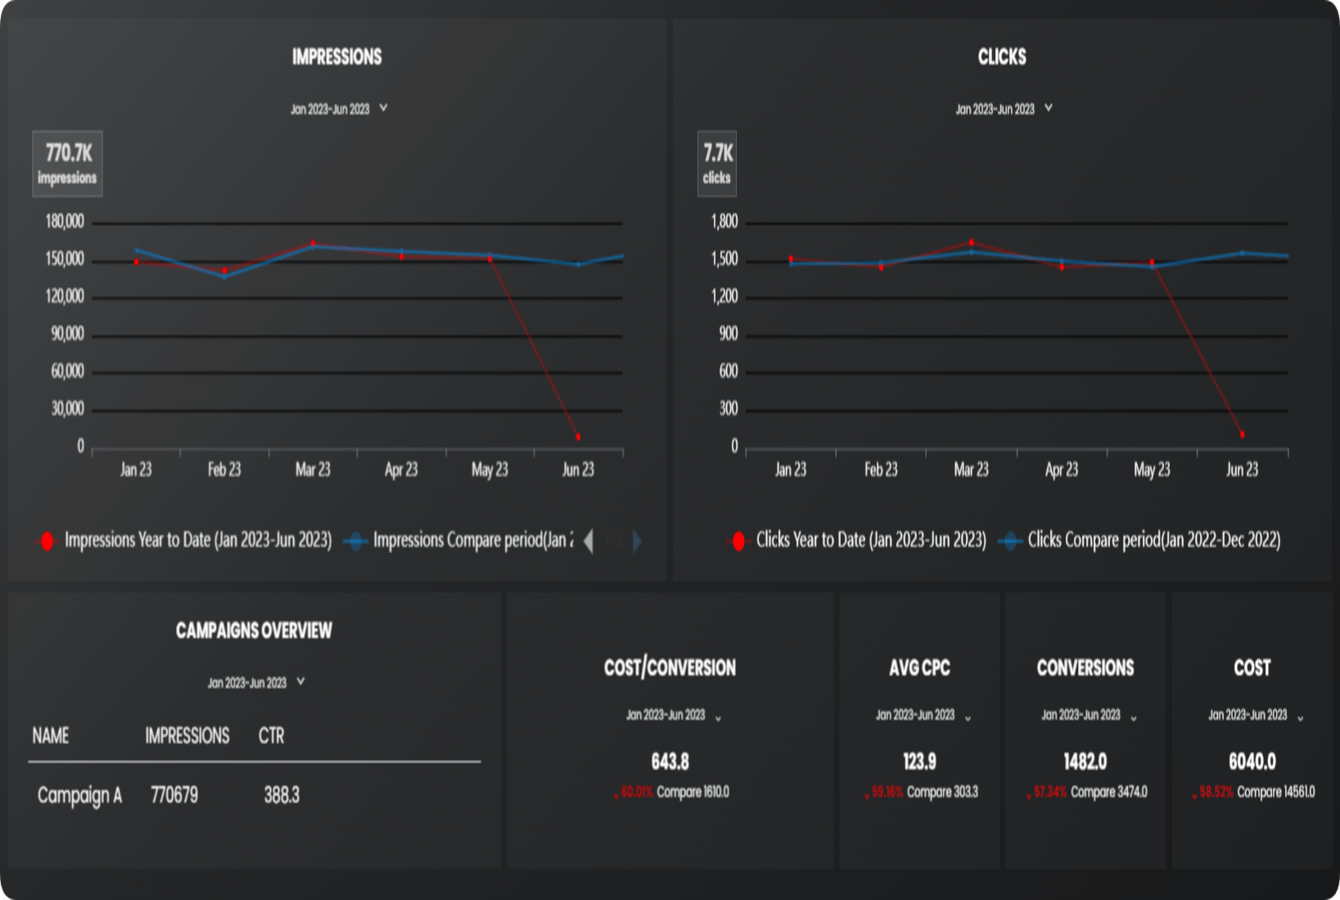1340x900 pixels.
Task: Open the Cost date range dropdown
Action: point(1255,716)
